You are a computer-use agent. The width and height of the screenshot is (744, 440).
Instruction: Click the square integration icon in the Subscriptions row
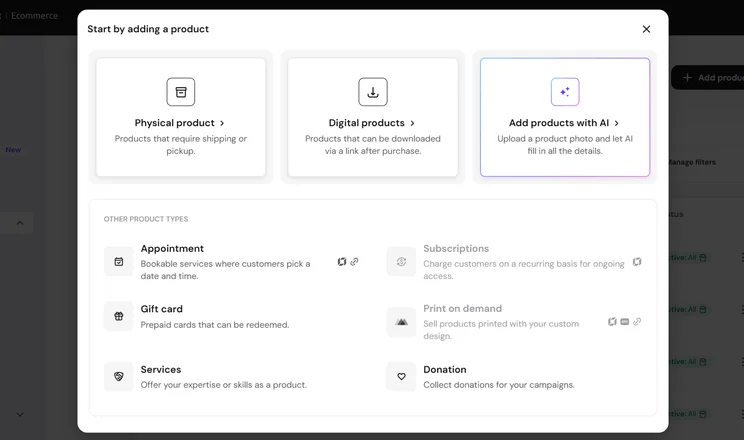click(x=637, y=262)
